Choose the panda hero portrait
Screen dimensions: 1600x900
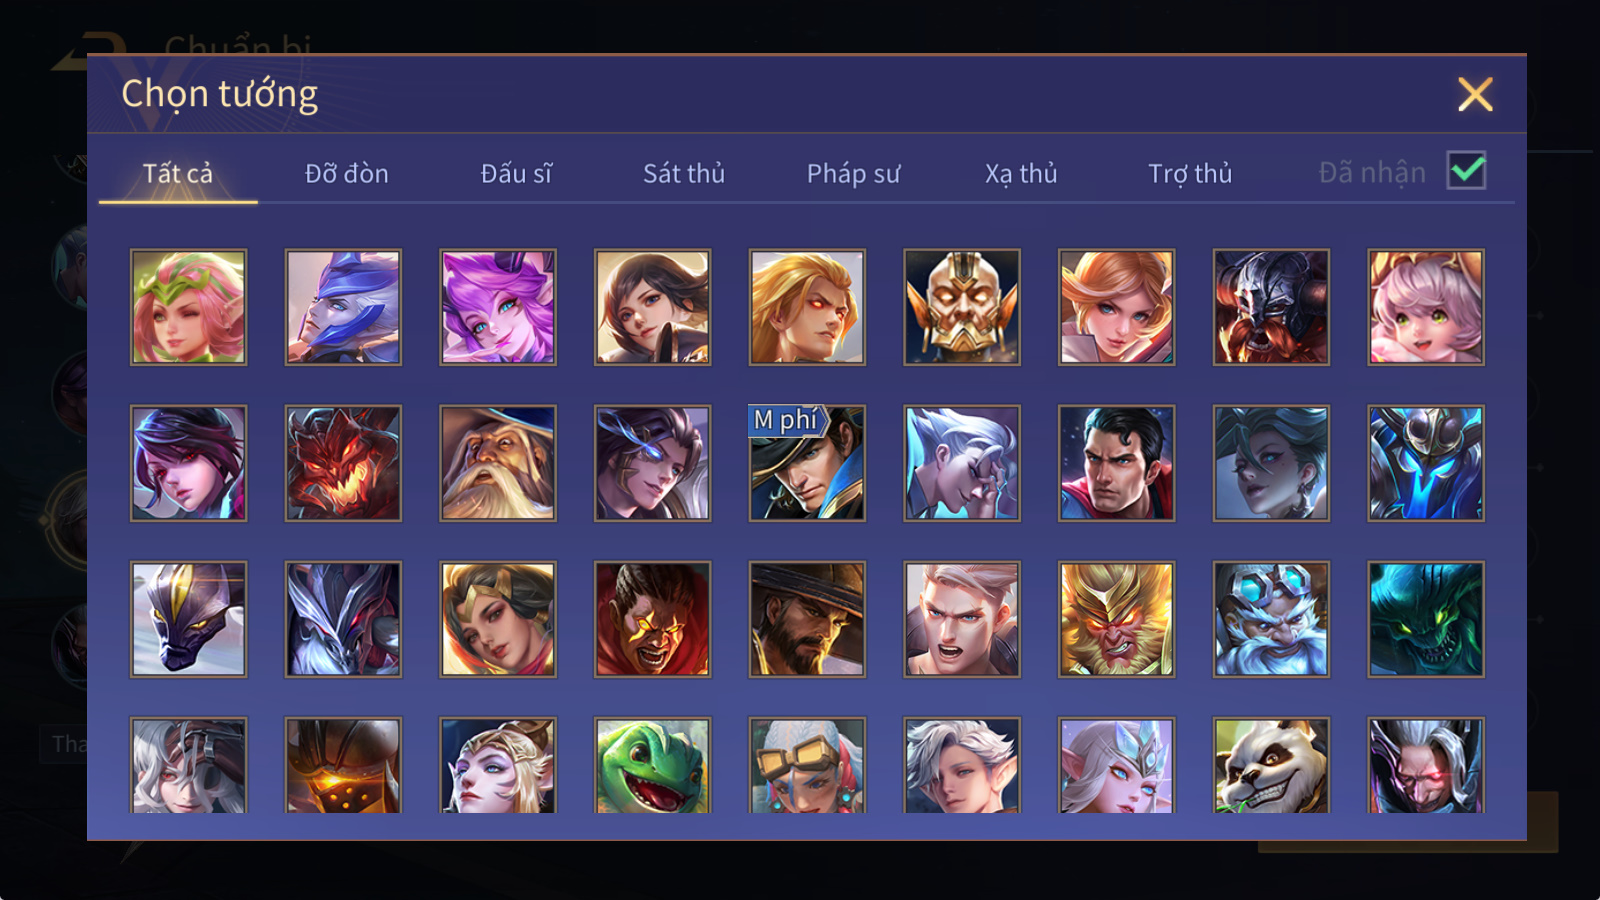point(1271,766)
